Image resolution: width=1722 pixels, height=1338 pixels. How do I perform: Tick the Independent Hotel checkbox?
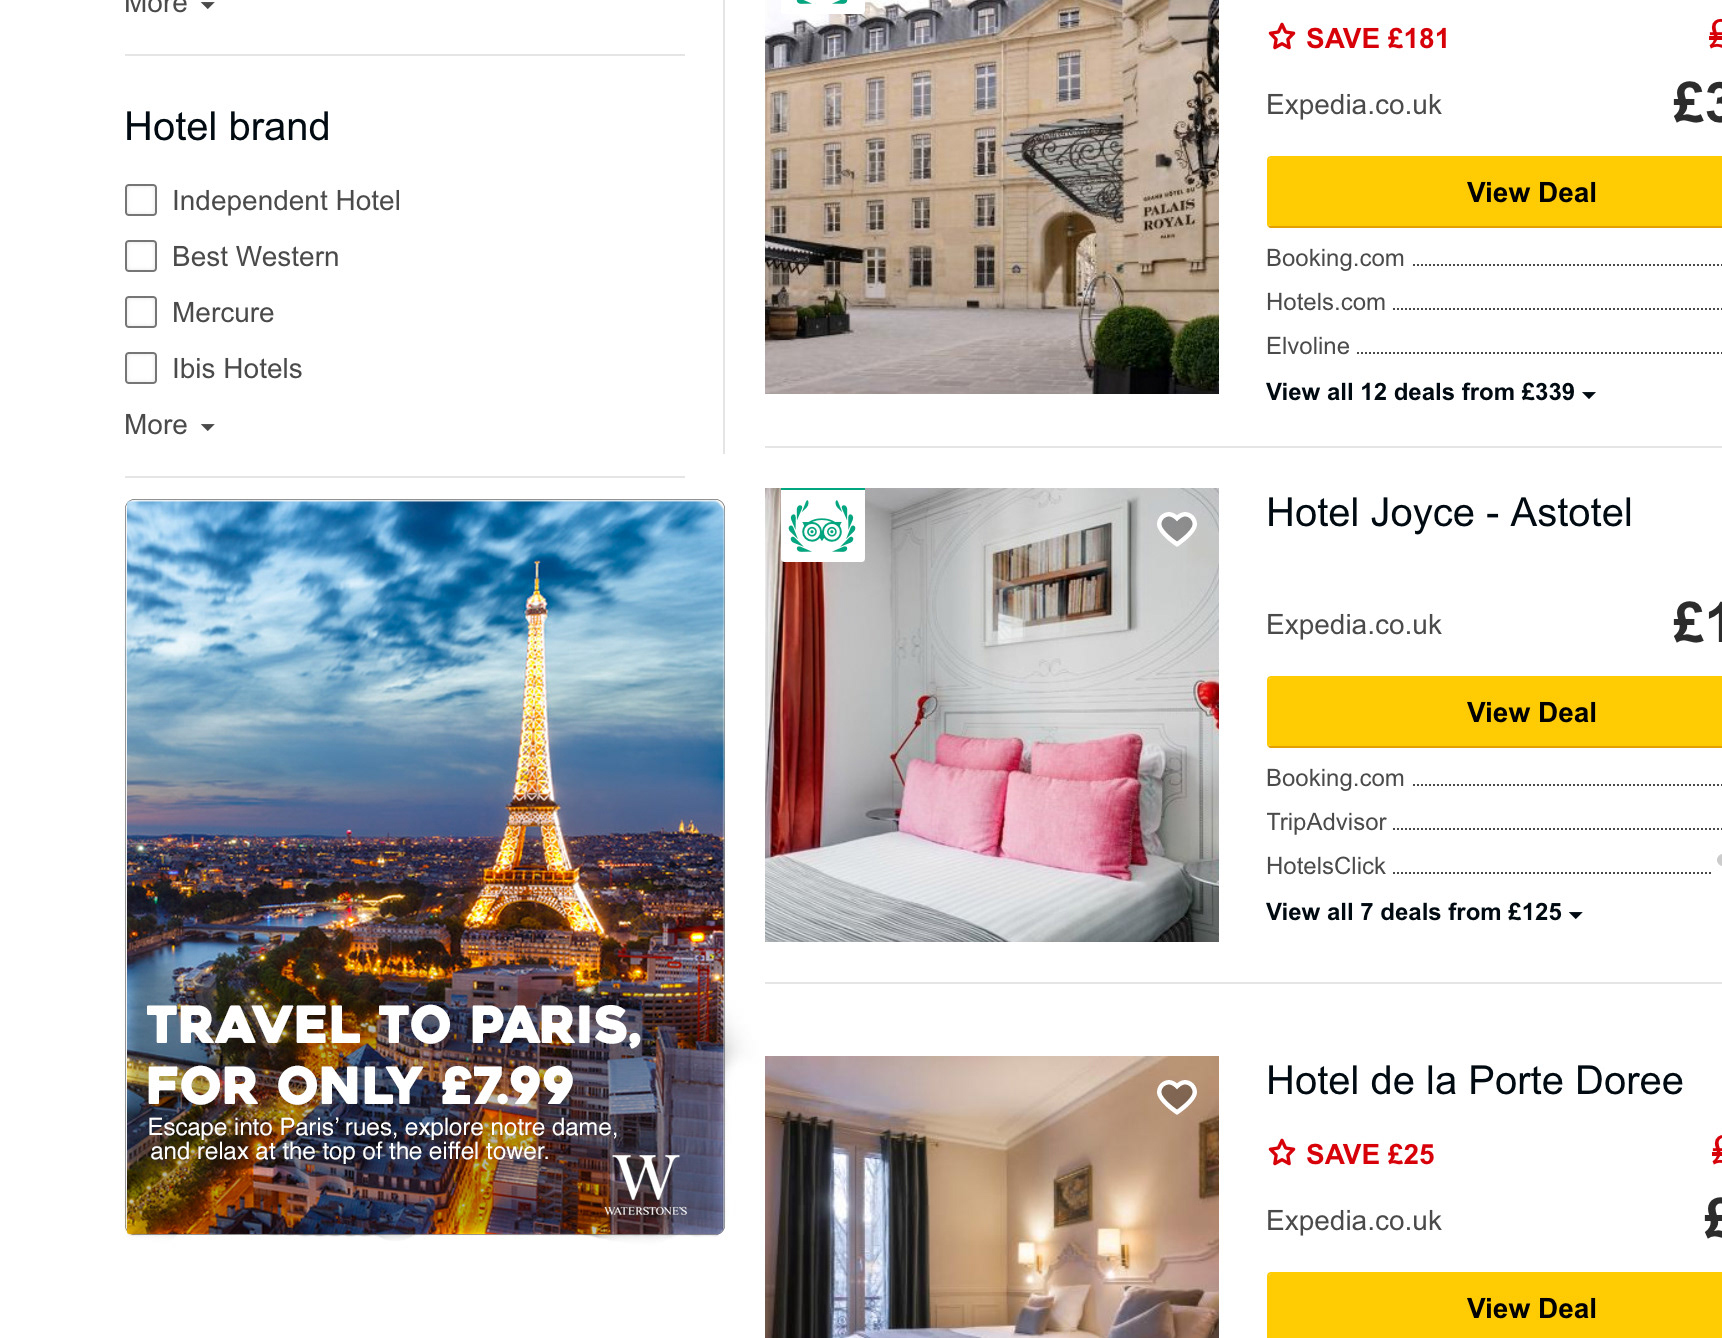[x=141, y=200]
